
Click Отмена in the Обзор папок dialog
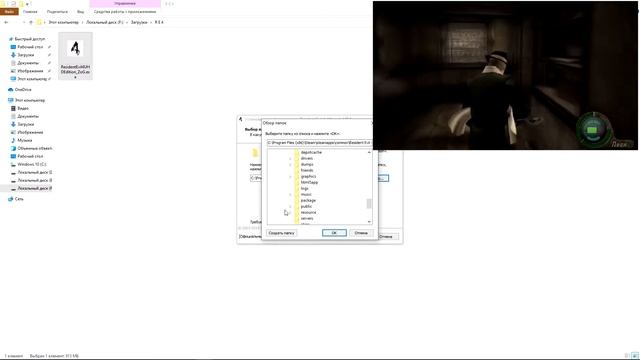361,233
